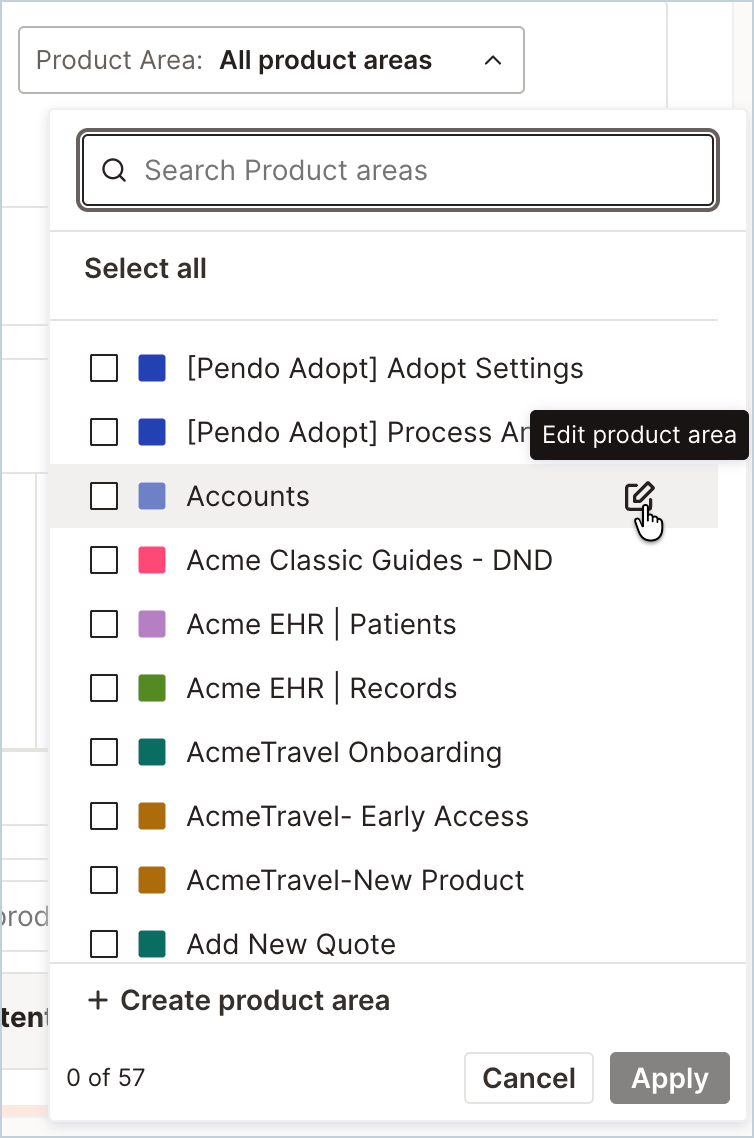754x1138 pixels.
Task: Click the pink swatch for Acme Classic Guides
Action: (x=152, y=560)
